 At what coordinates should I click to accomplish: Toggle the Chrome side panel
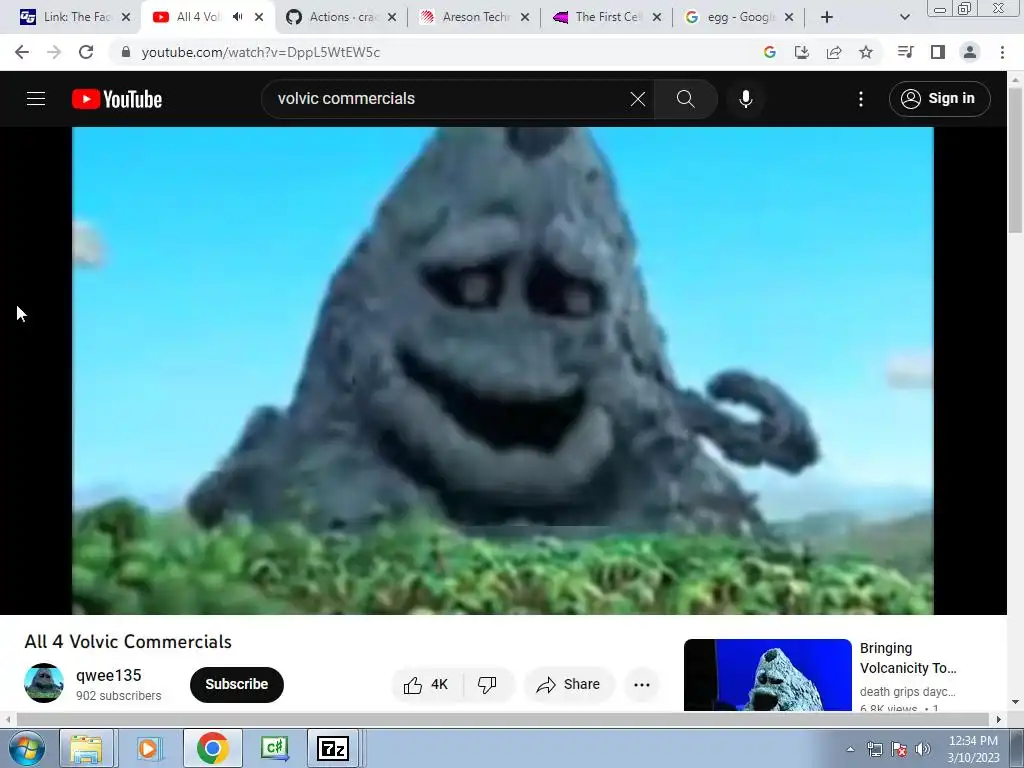tap(938, 52)
